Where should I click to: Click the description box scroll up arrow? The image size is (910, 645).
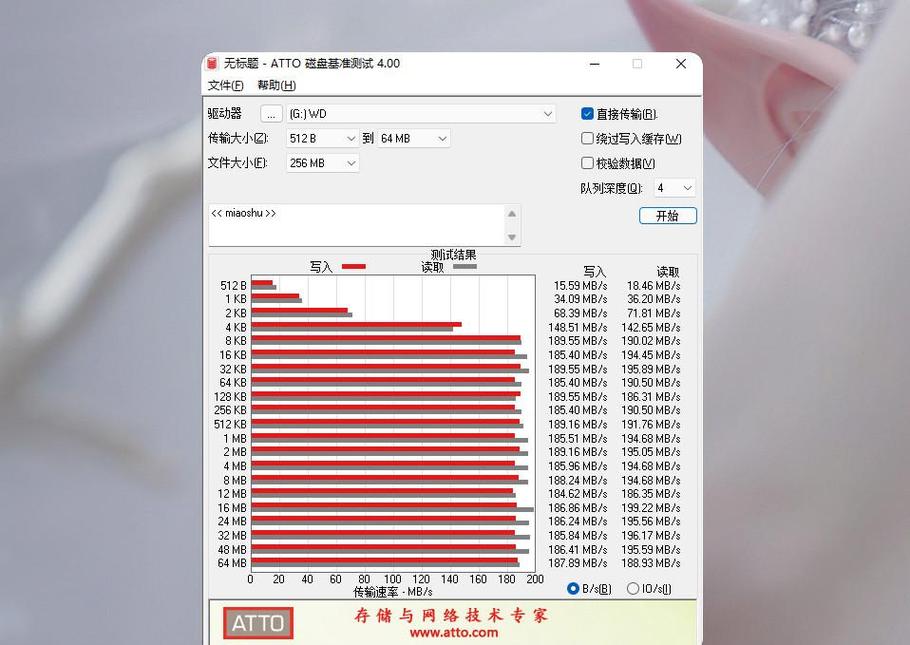511,213
